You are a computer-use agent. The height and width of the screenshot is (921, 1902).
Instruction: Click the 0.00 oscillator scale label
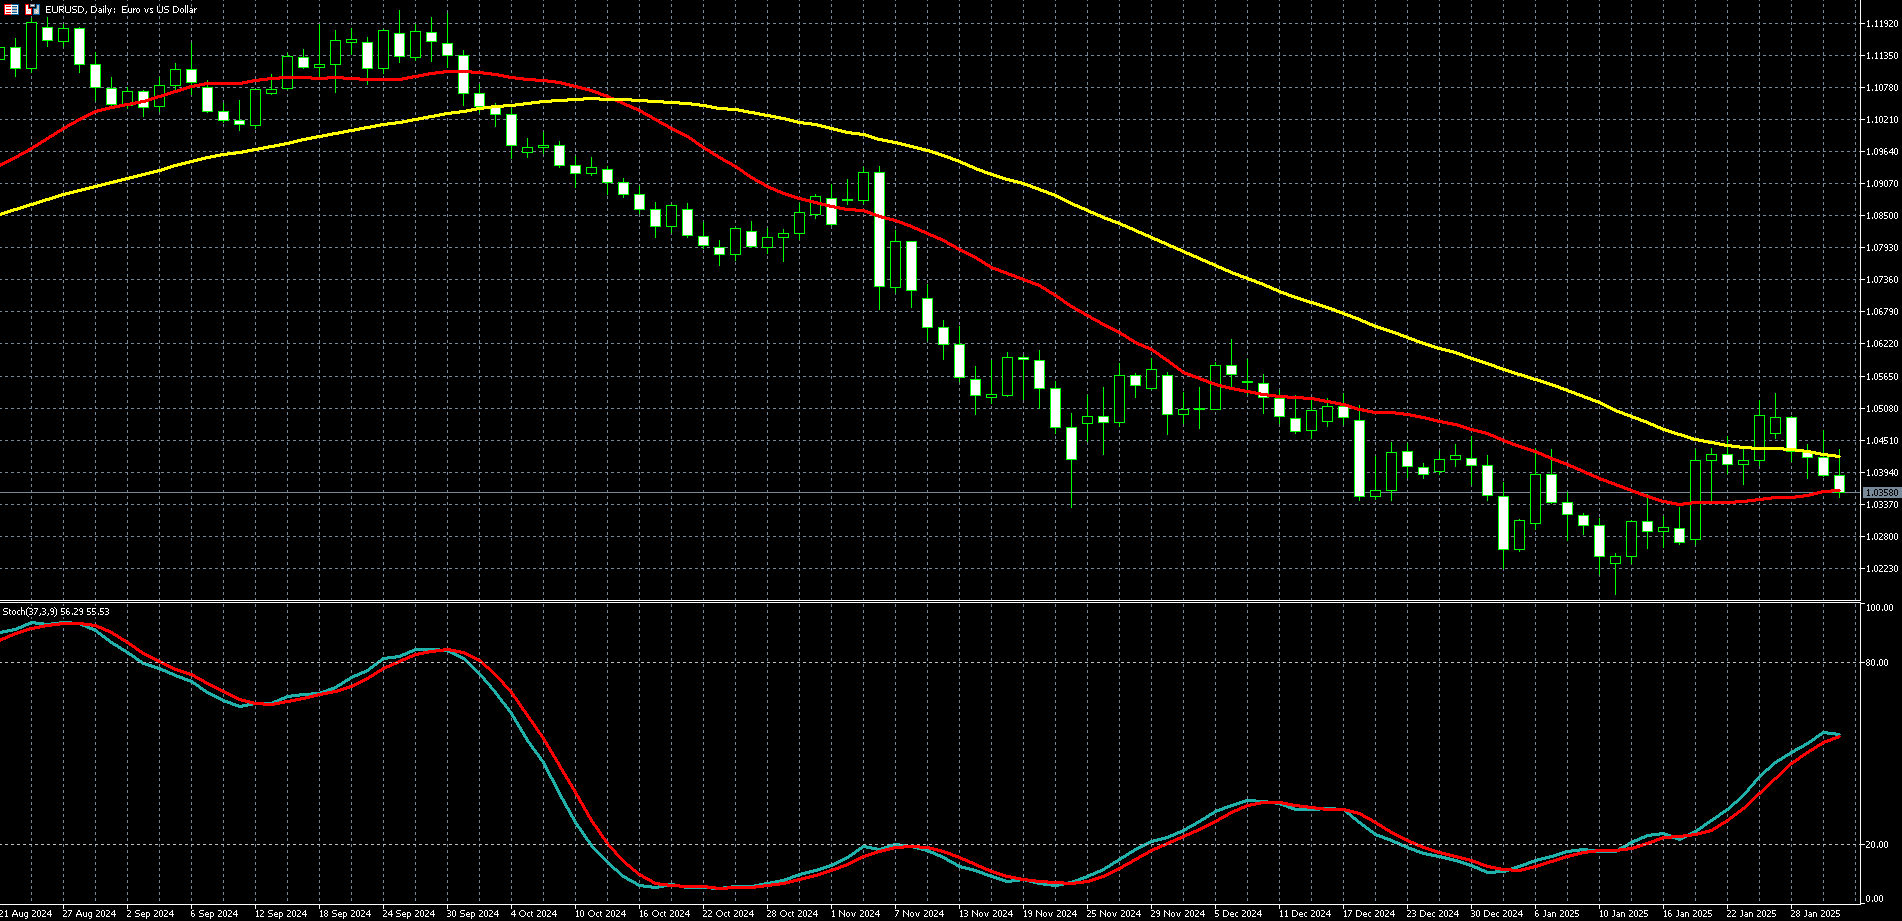point(1875,899)
